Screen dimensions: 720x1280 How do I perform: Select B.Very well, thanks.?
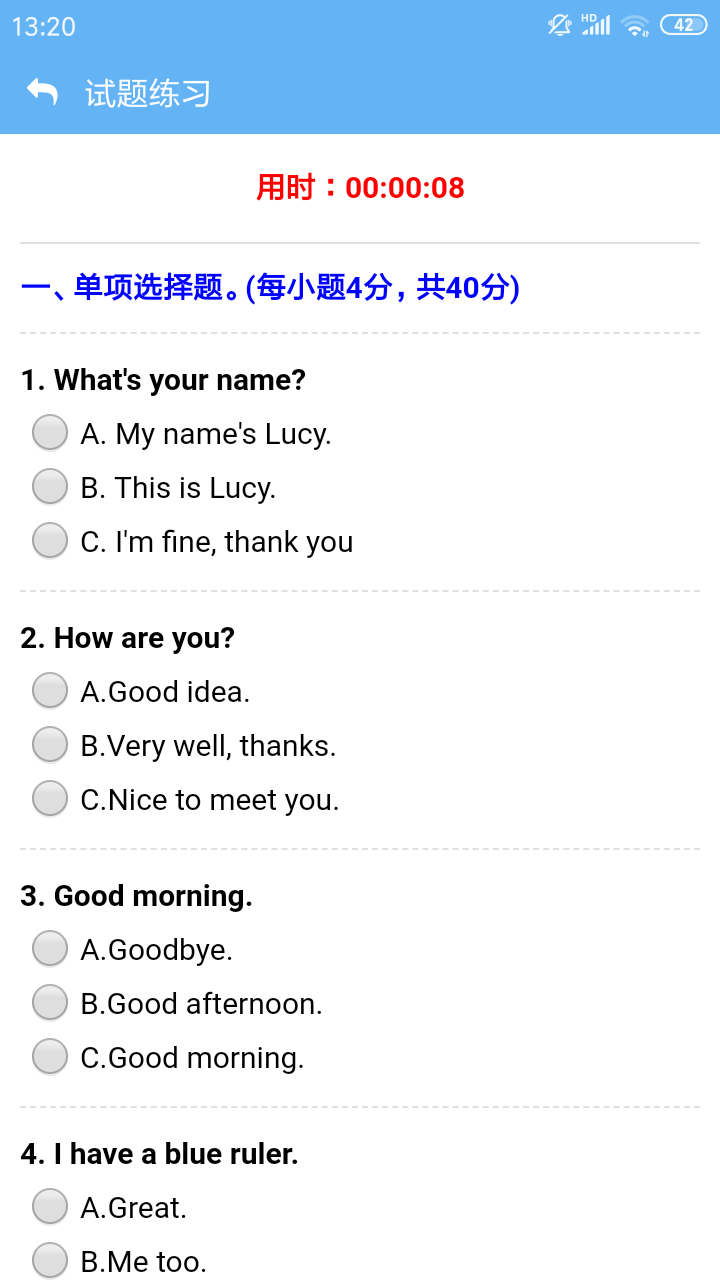(50, 745)
